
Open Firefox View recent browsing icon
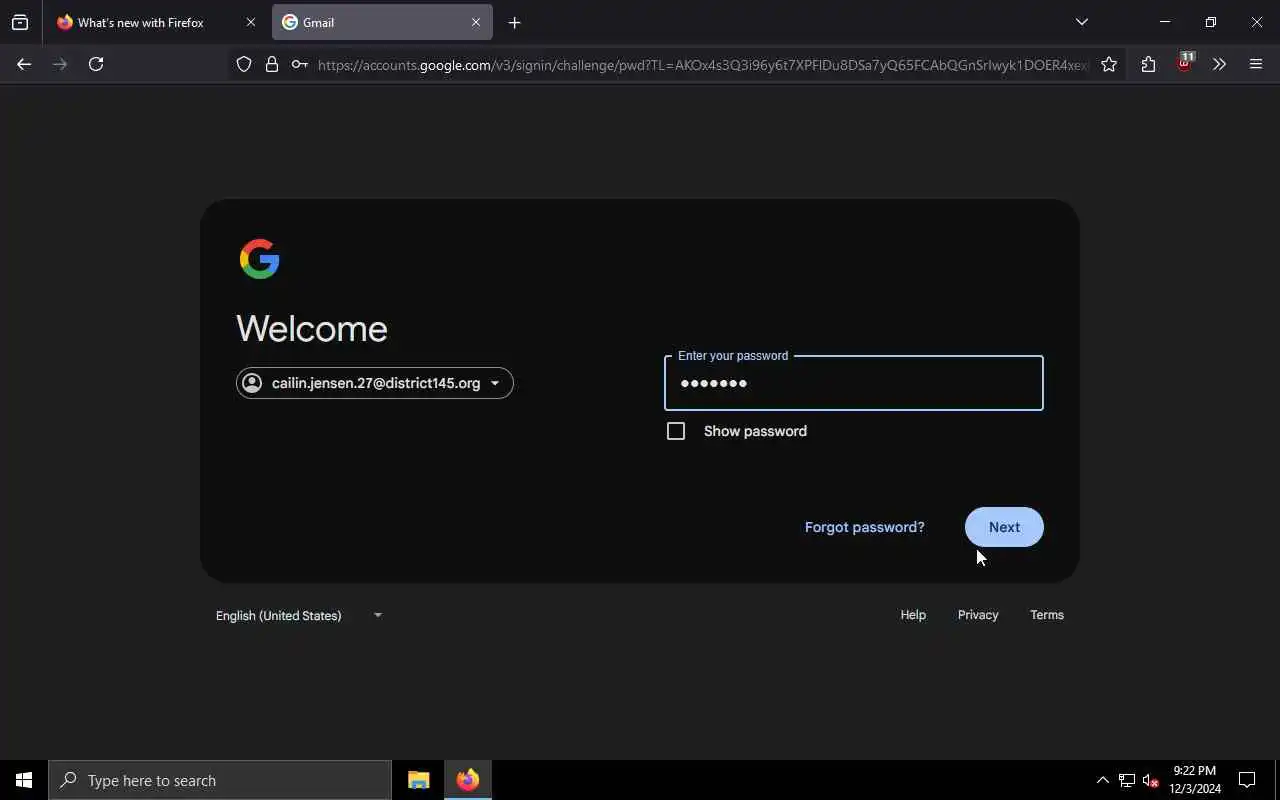point(20,22)
